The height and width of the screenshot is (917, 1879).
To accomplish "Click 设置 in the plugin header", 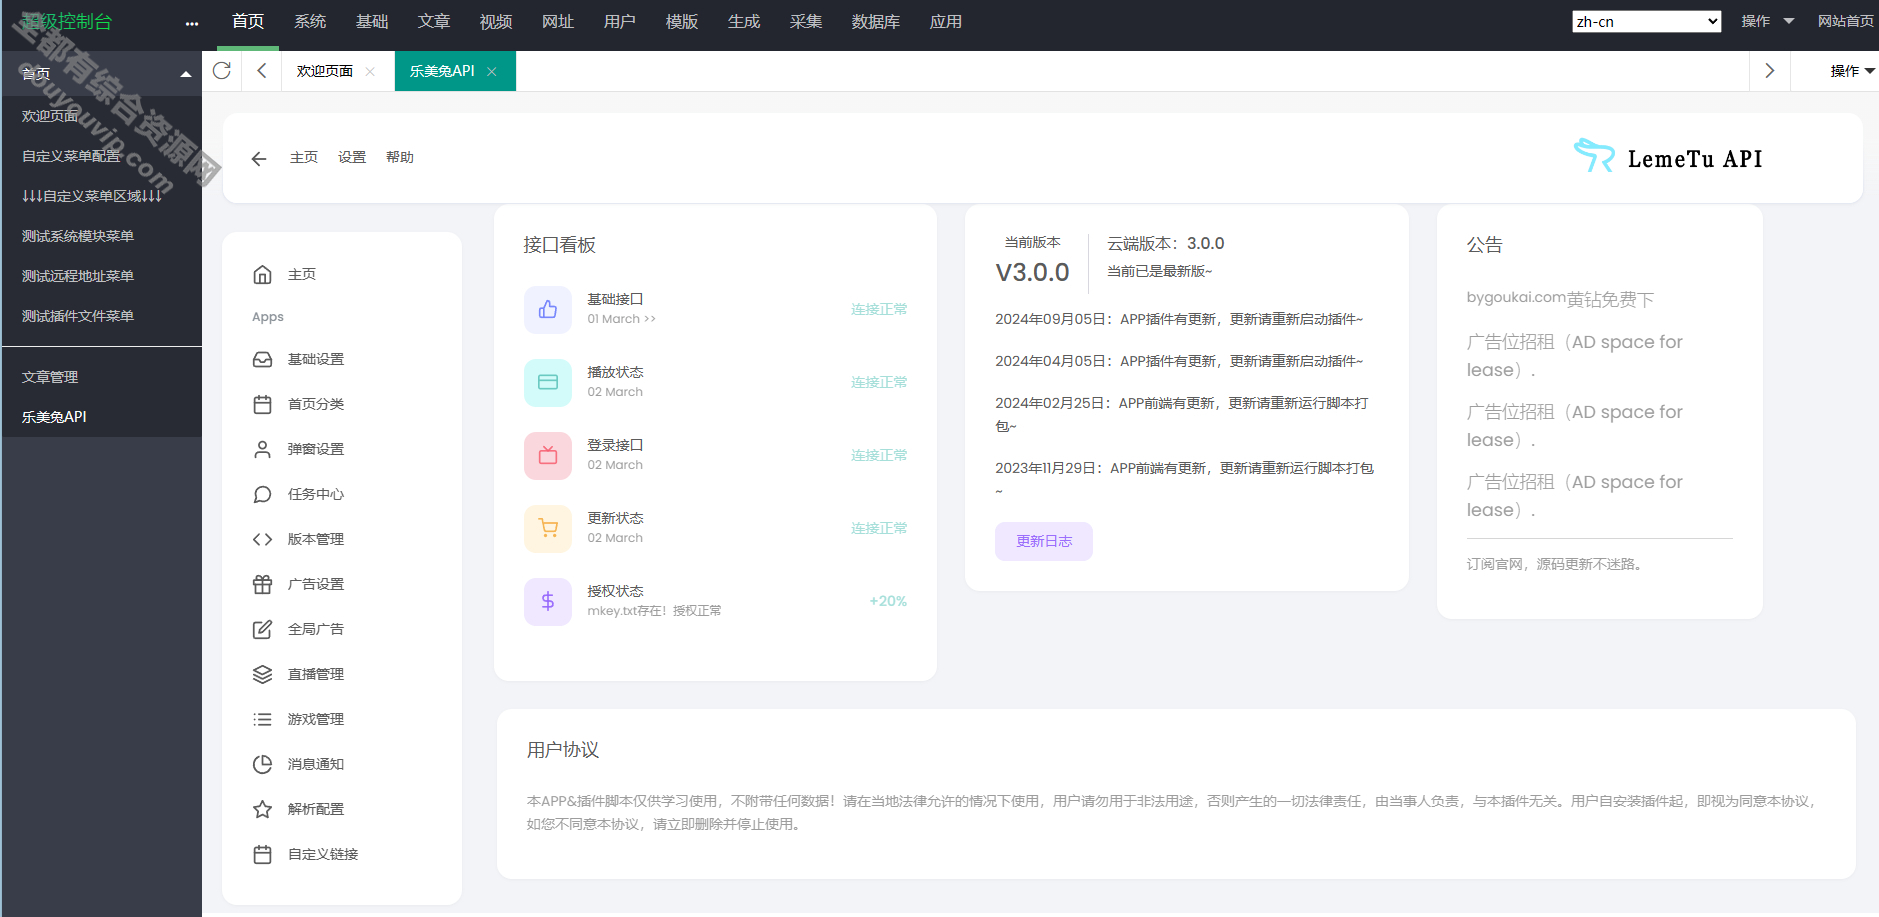I will coord(352,157).
